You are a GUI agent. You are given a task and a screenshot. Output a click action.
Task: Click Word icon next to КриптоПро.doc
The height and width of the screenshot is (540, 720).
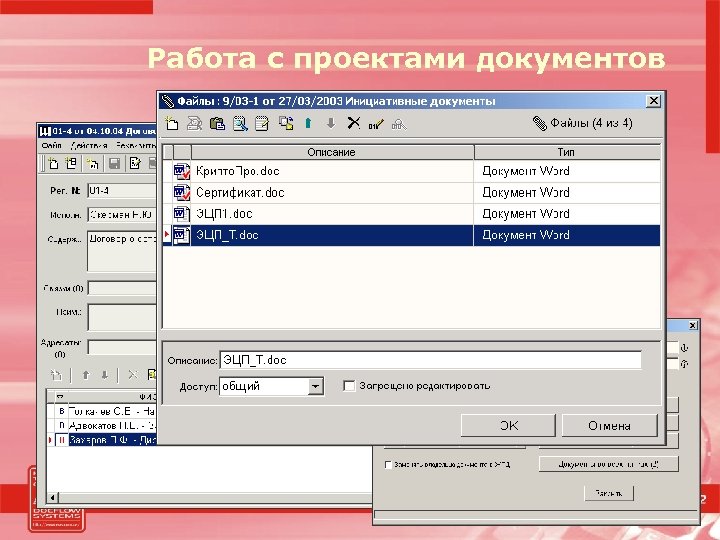pyautogui.click(x=182, y=171)
